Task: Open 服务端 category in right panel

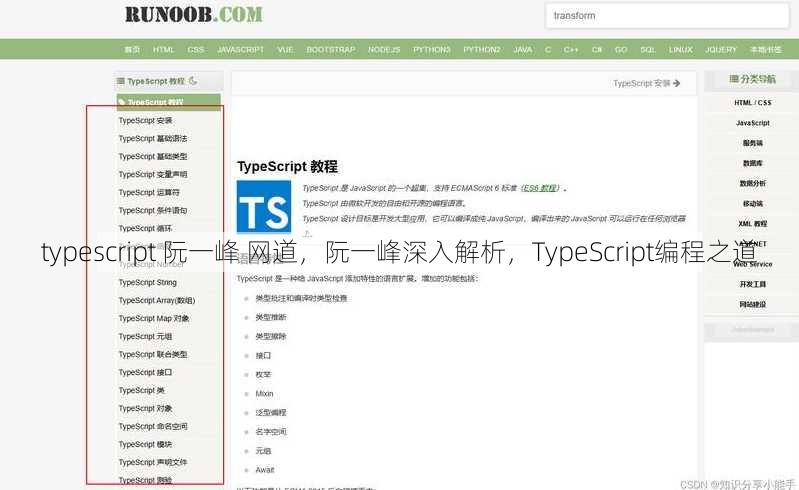Action: click(x=753, y=143)
